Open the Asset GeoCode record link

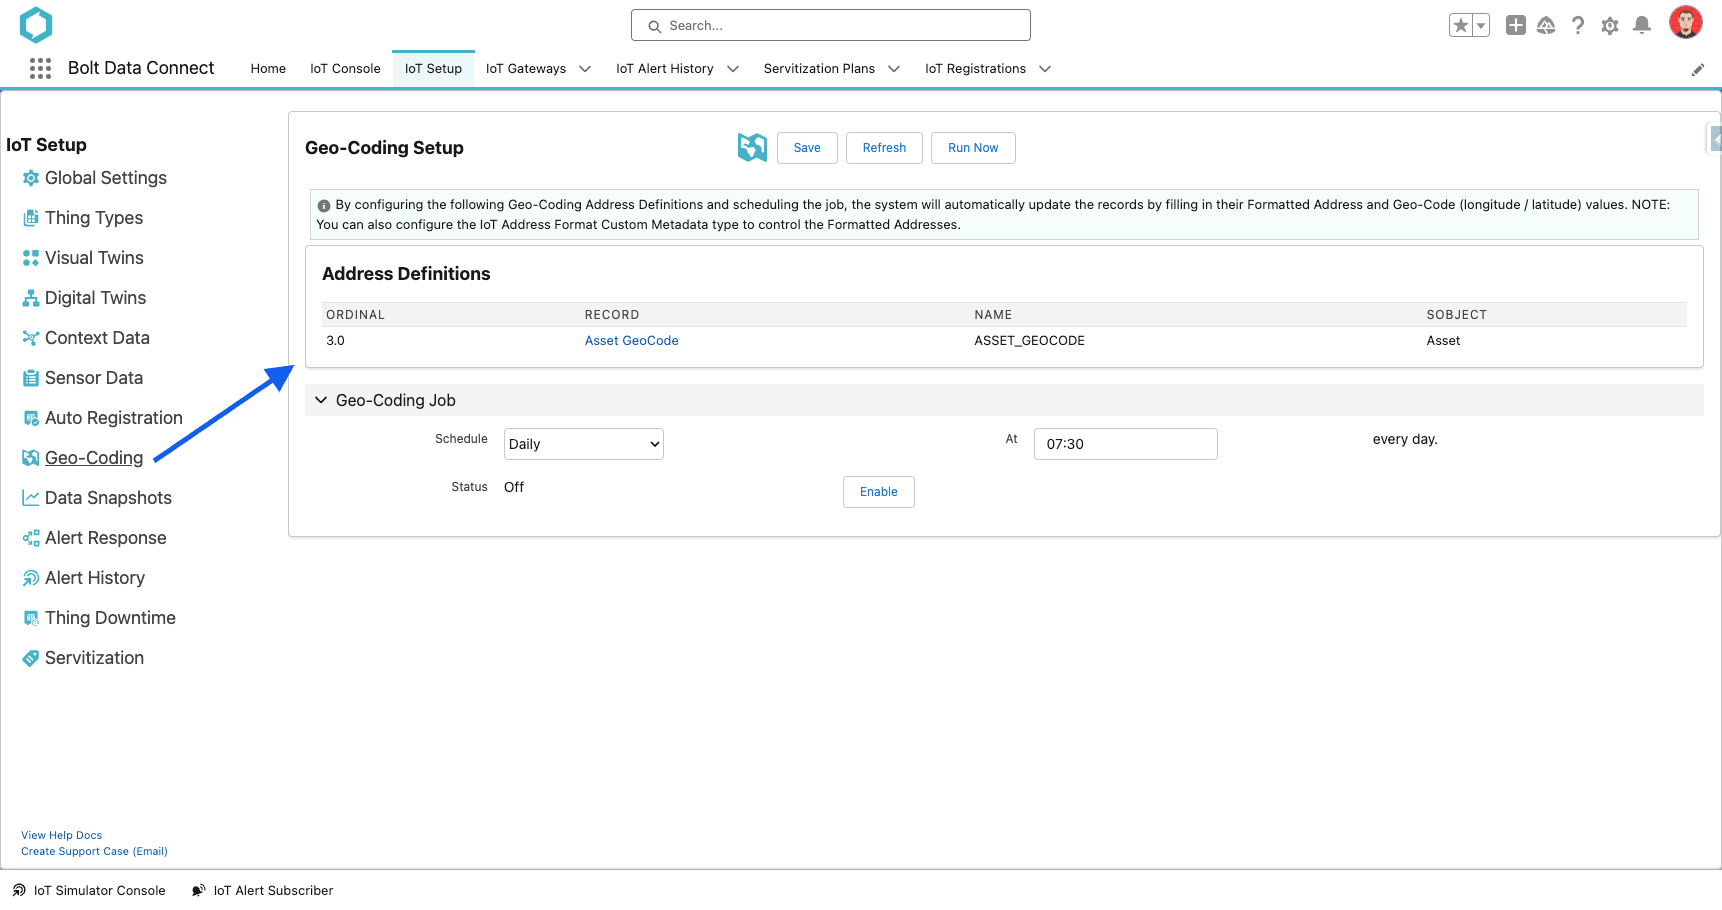click(x=632, y=341)
